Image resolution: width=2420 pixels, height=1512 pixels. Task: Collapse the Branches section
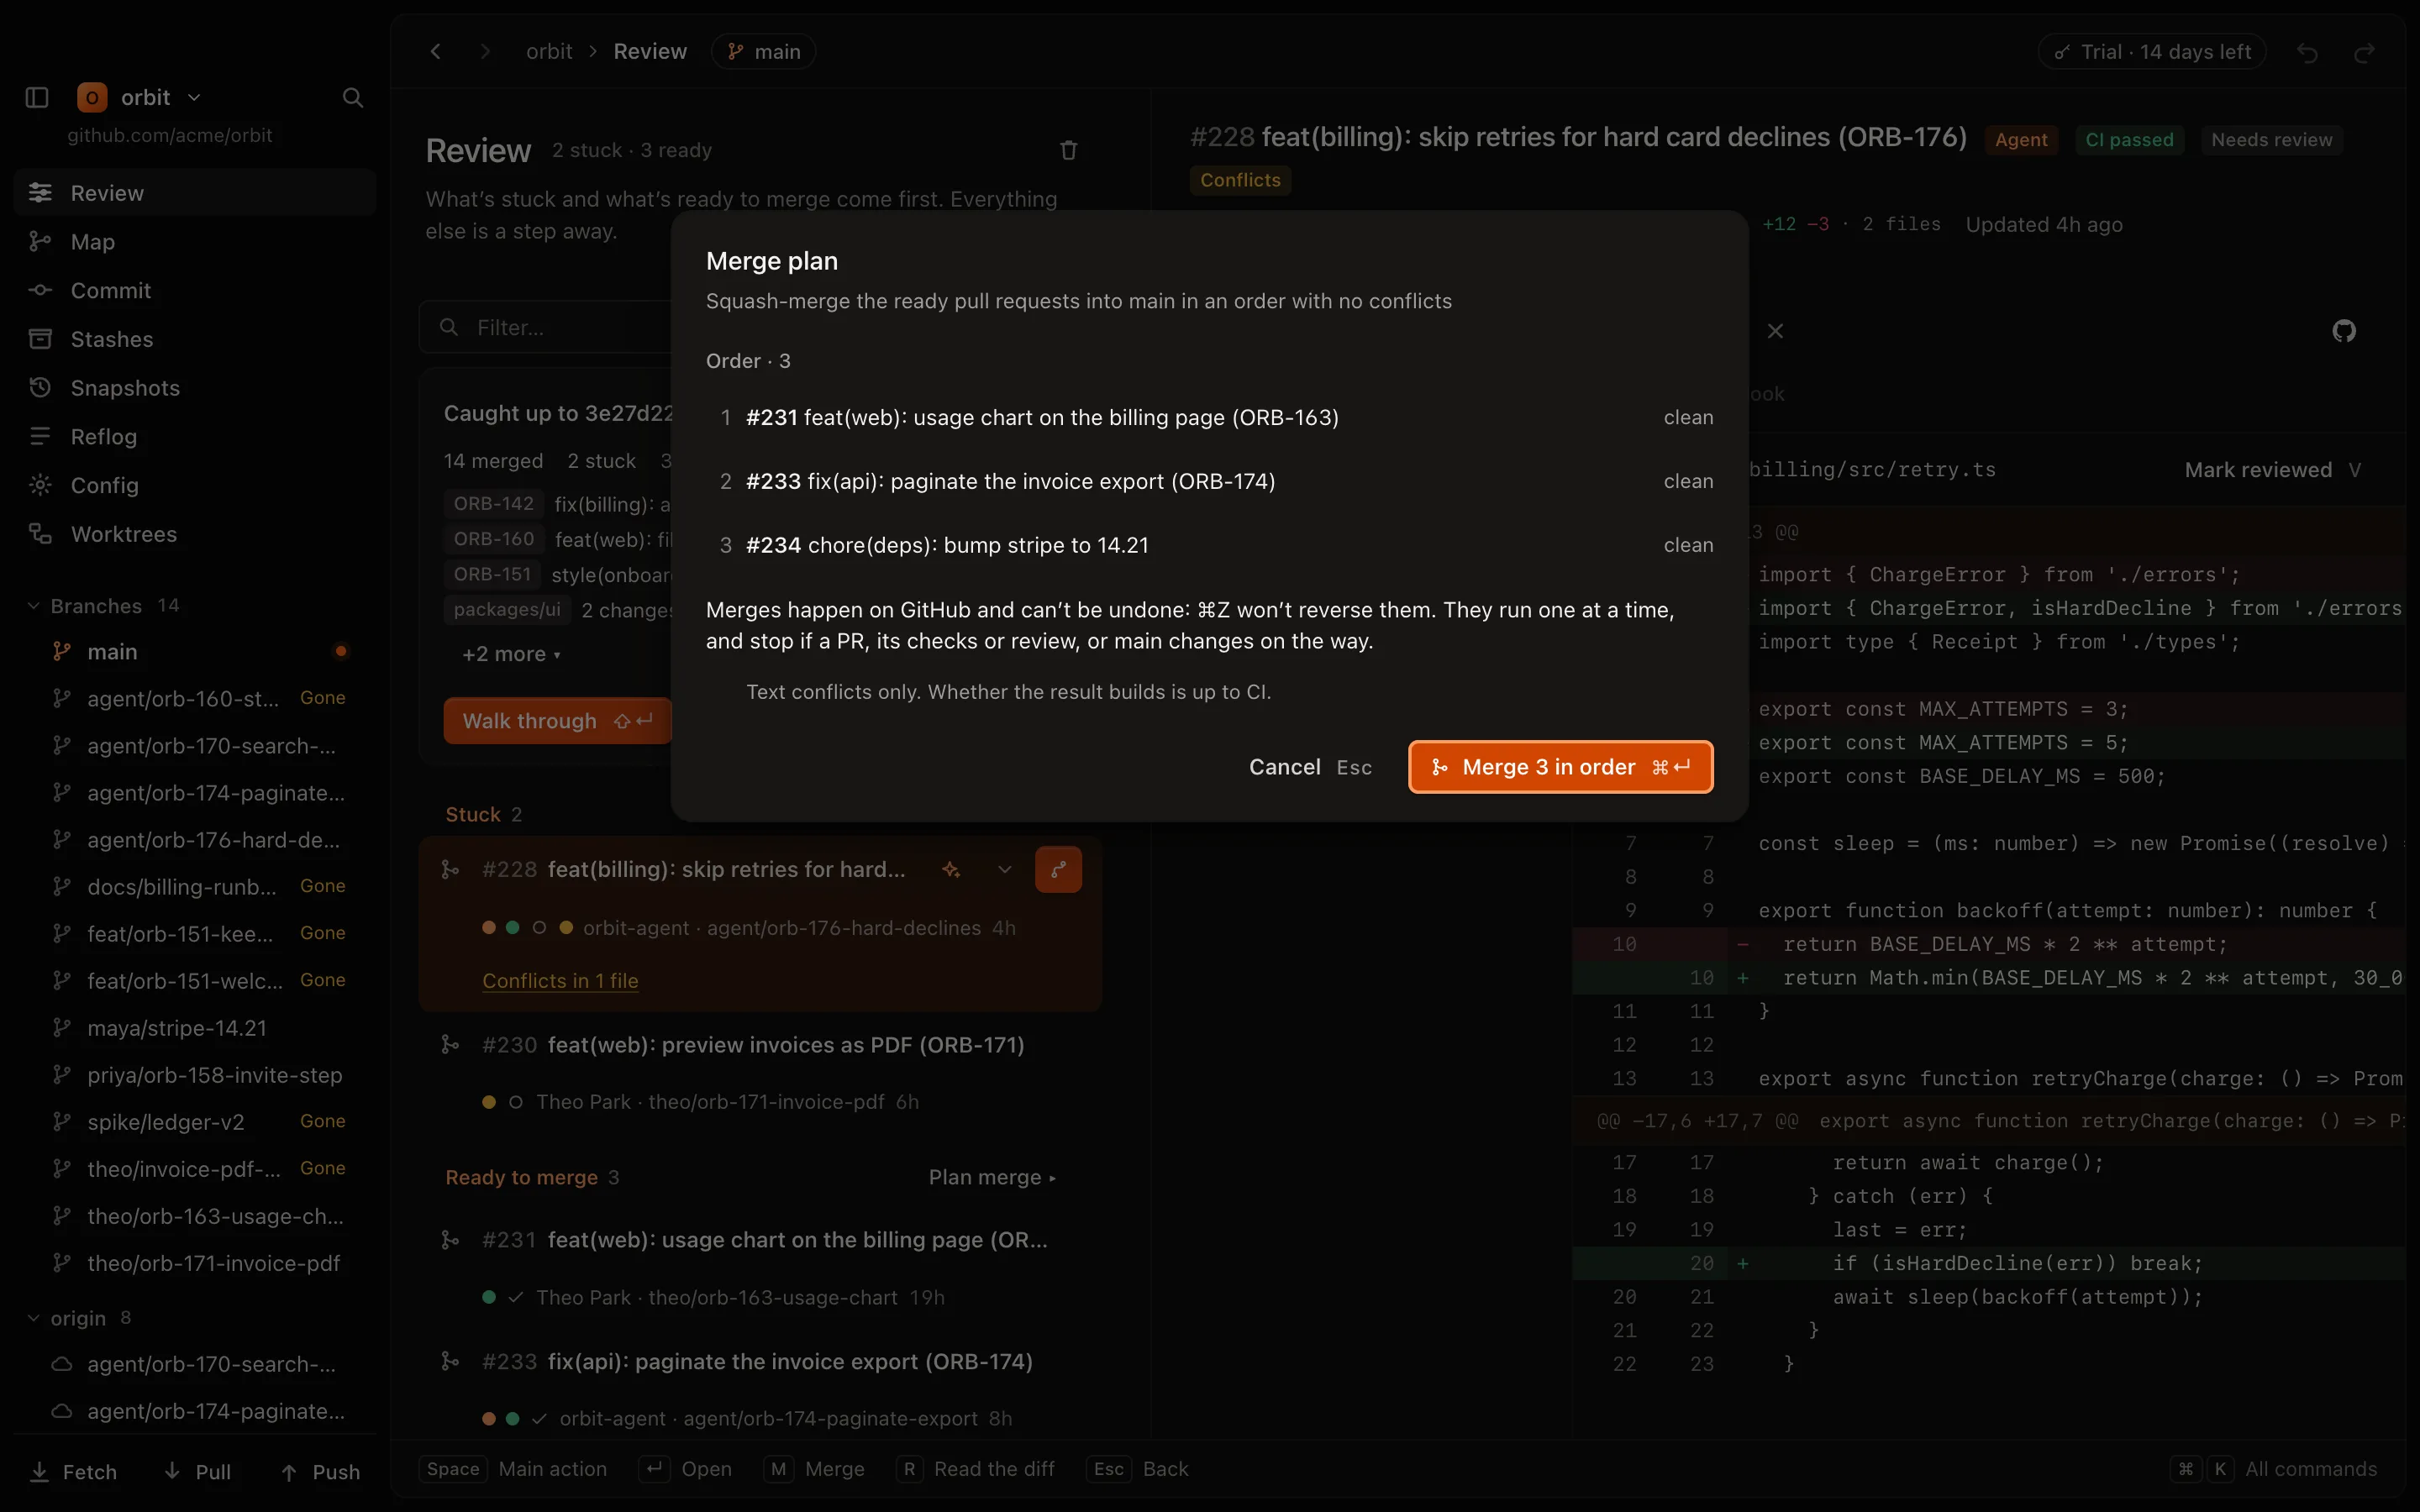(x=33, y=606)
